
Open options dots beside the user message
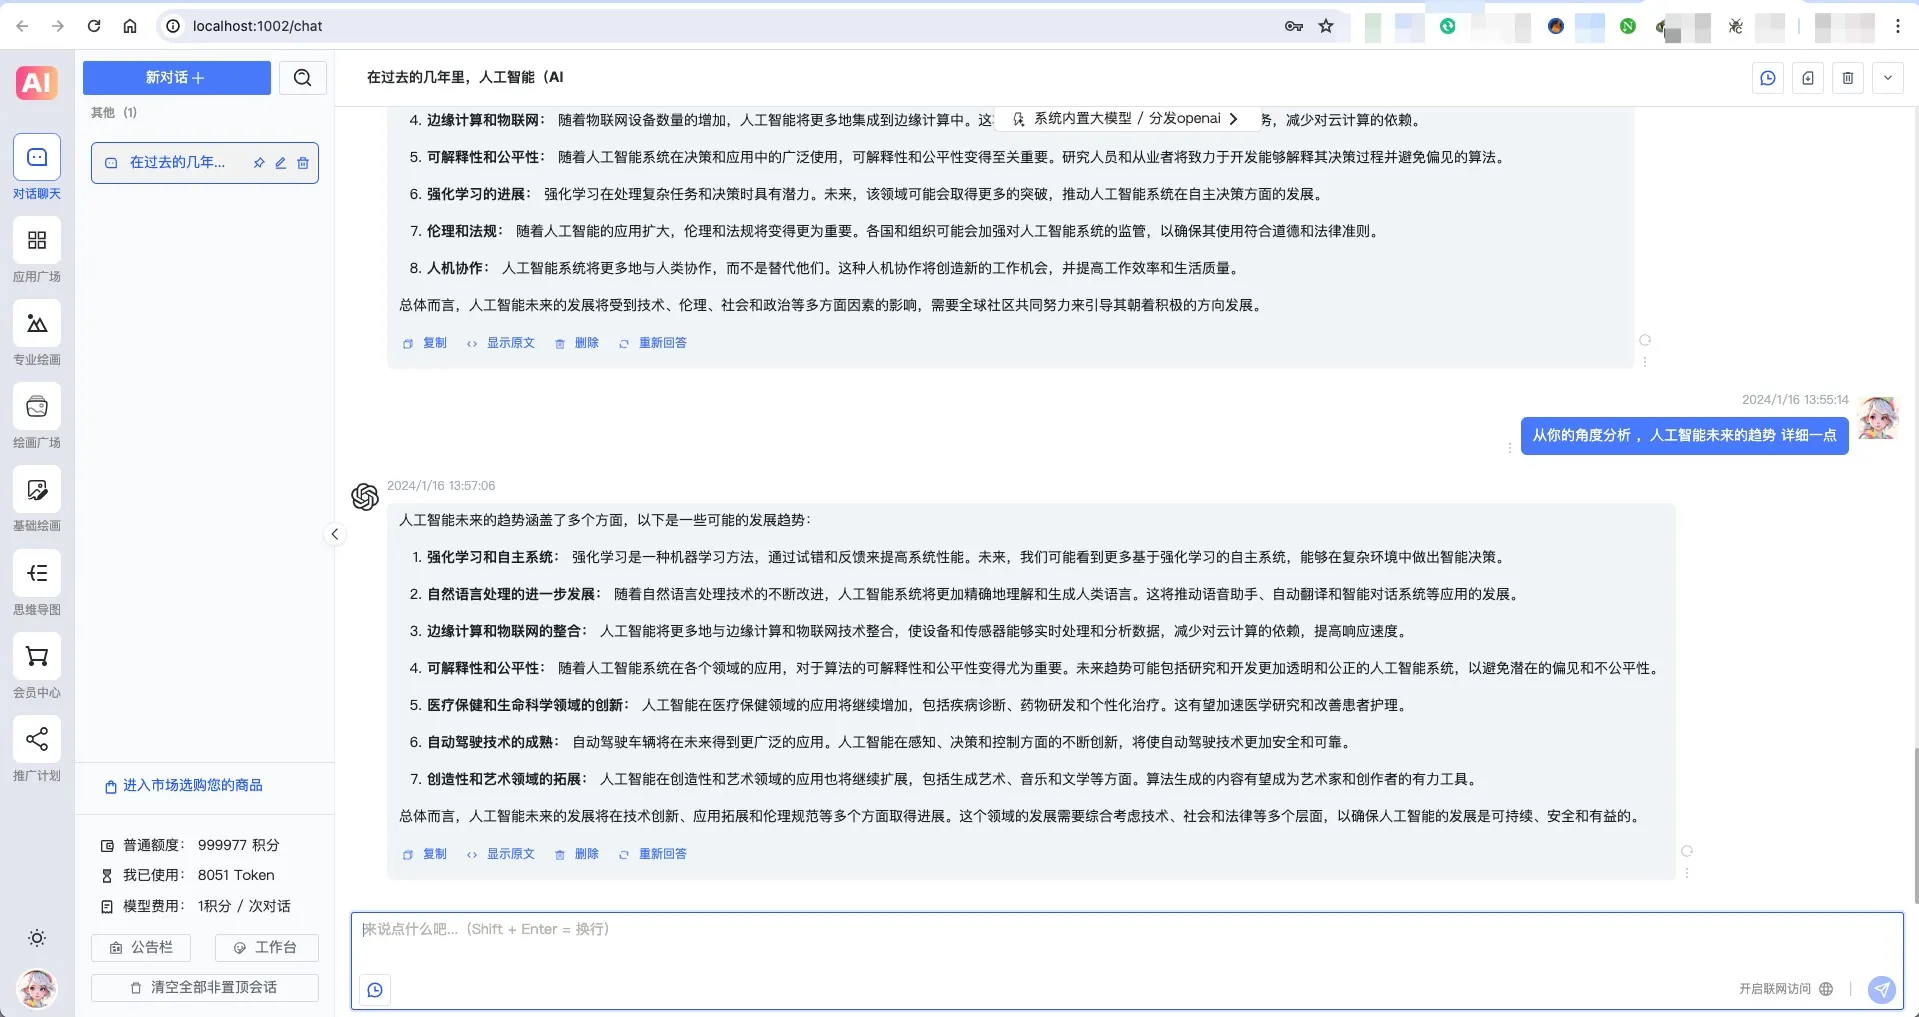pos(1510,448)
